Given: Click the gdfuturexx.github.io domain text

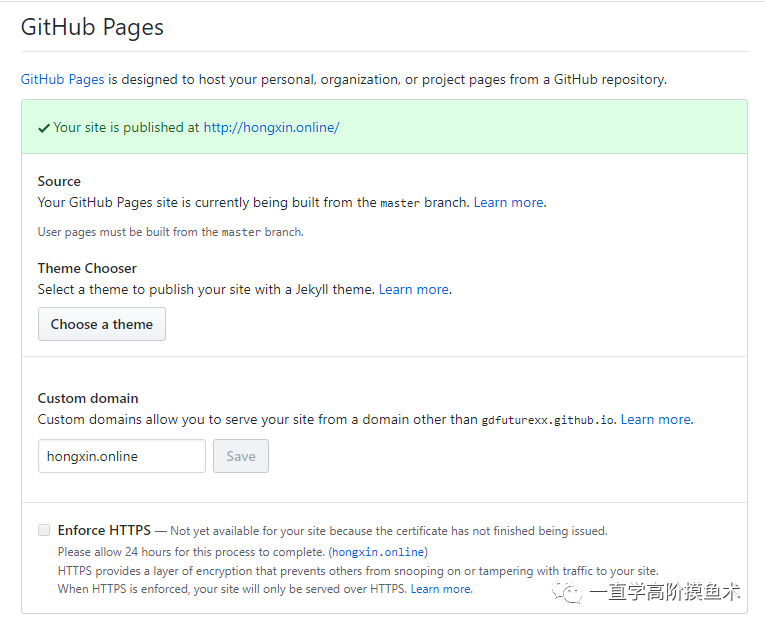Looking at the screenshot, I should tap(548, 420).
